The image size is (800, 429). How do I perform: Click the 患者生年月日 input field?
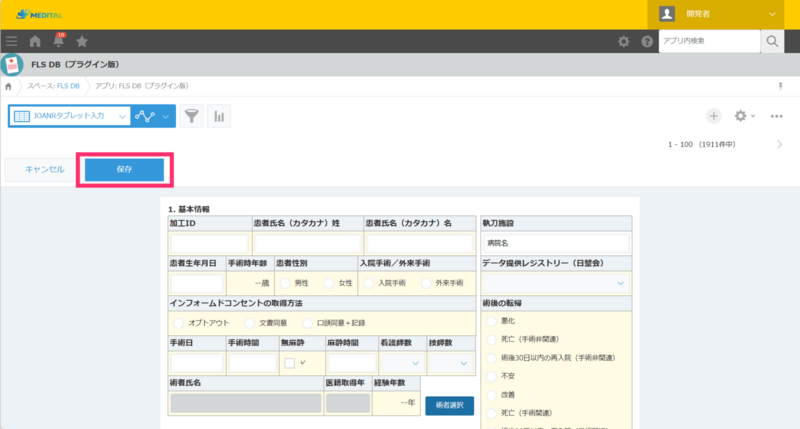tap(197, 283)
